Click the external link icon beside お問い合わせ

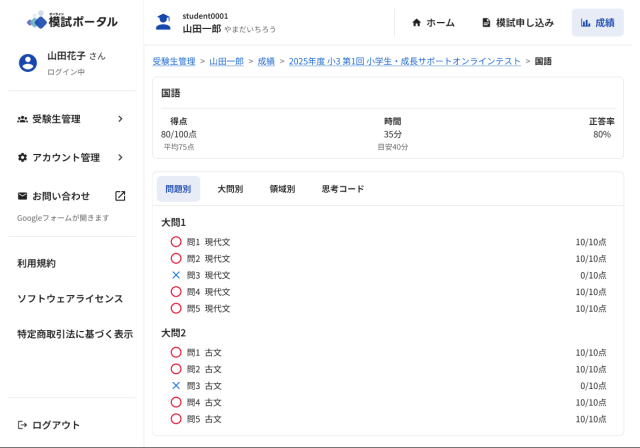coord(120,196)
